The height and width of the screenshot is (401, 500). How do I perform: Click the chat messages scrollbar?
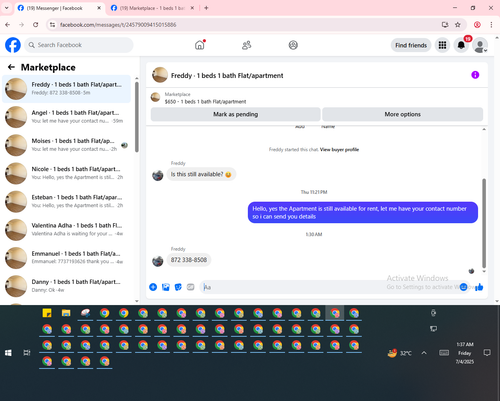coord(484,223)
